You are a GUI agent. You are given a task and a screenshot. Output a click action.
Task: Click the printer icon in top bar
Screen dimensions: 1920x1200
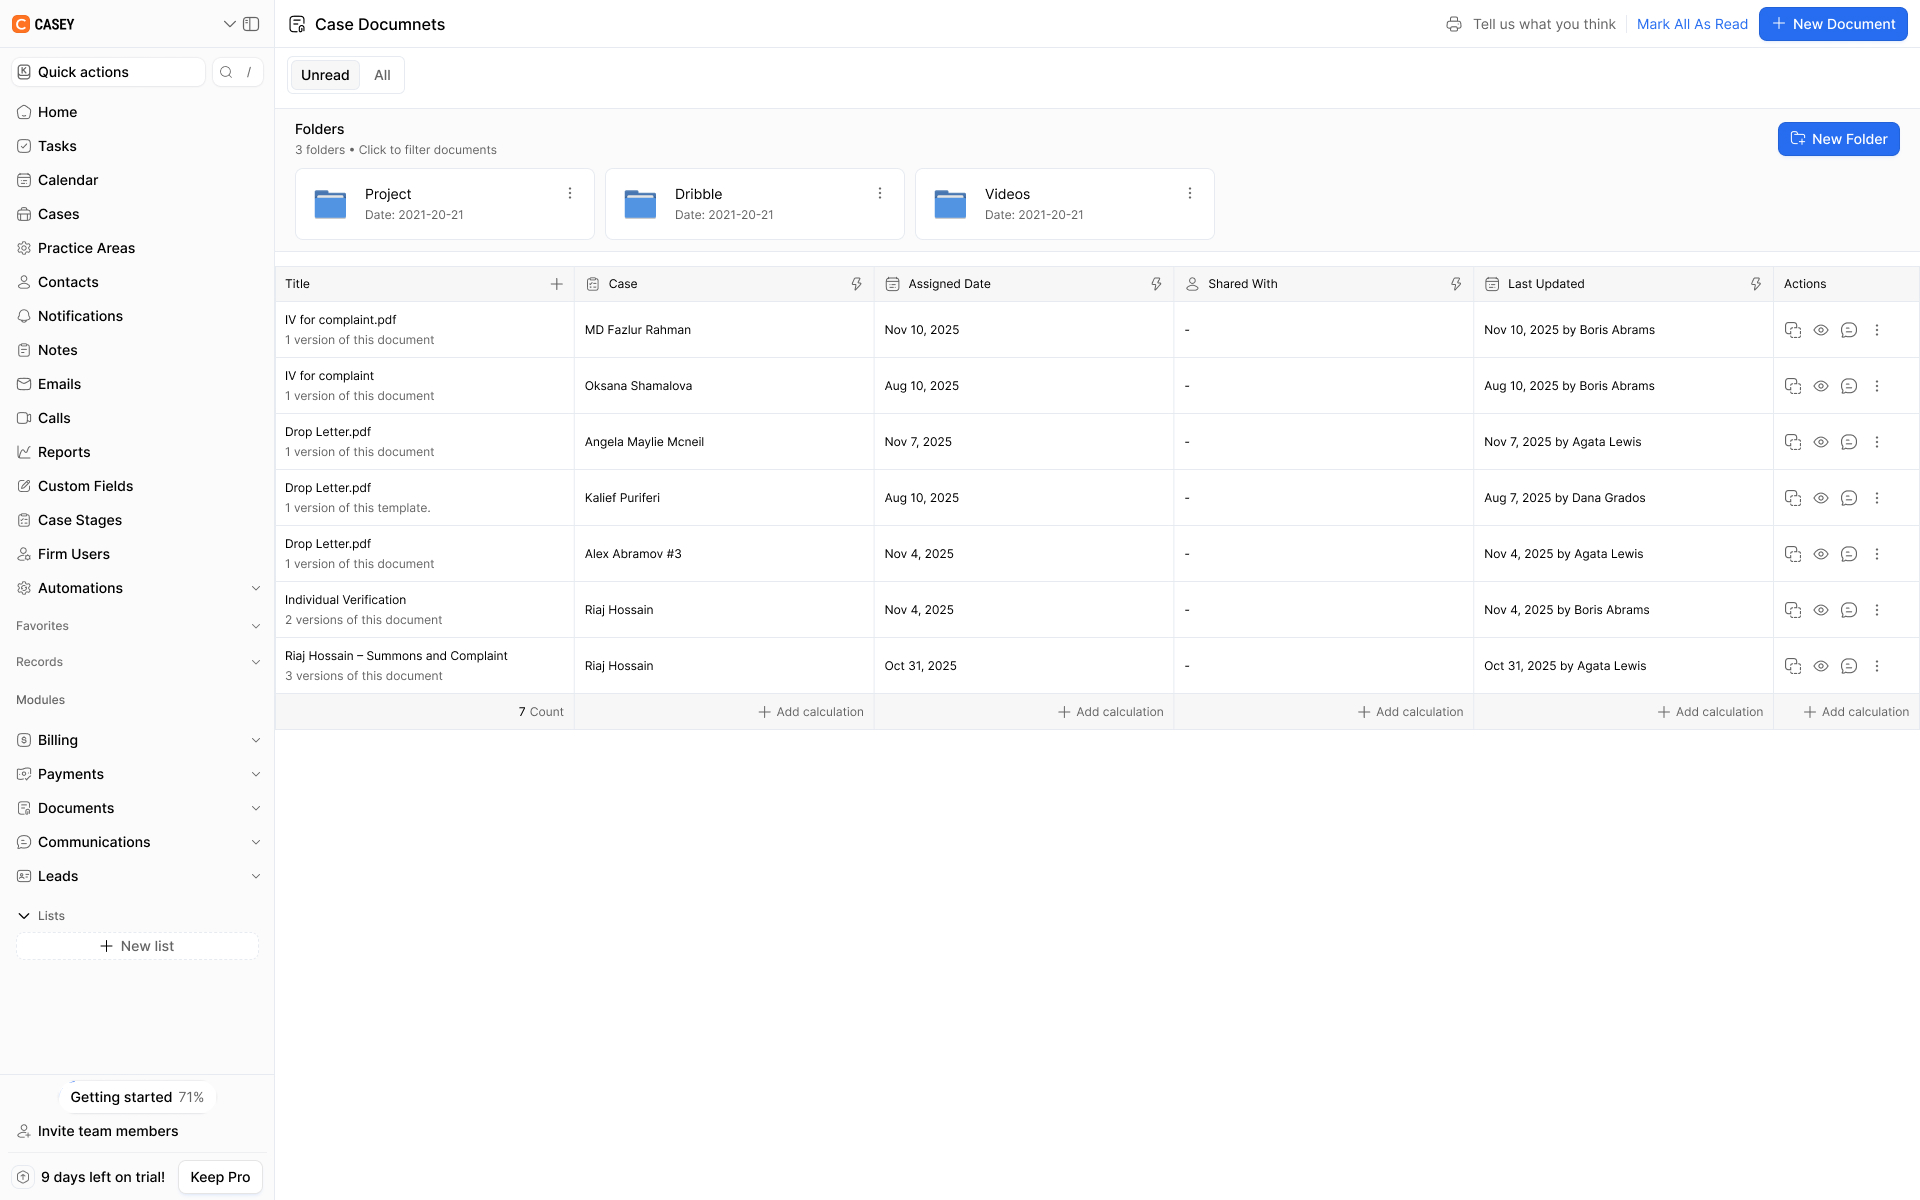(x=1454, y=24)
